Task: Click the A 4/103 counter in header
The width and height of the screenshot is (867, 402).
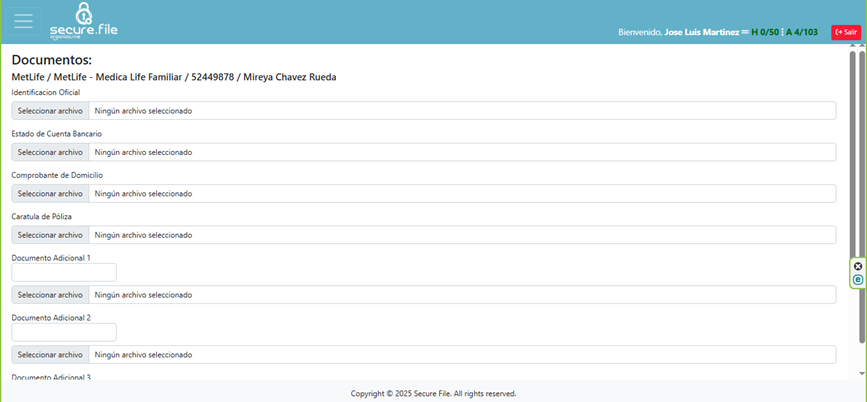Action: pyautogui.click(x=802, y=32)
